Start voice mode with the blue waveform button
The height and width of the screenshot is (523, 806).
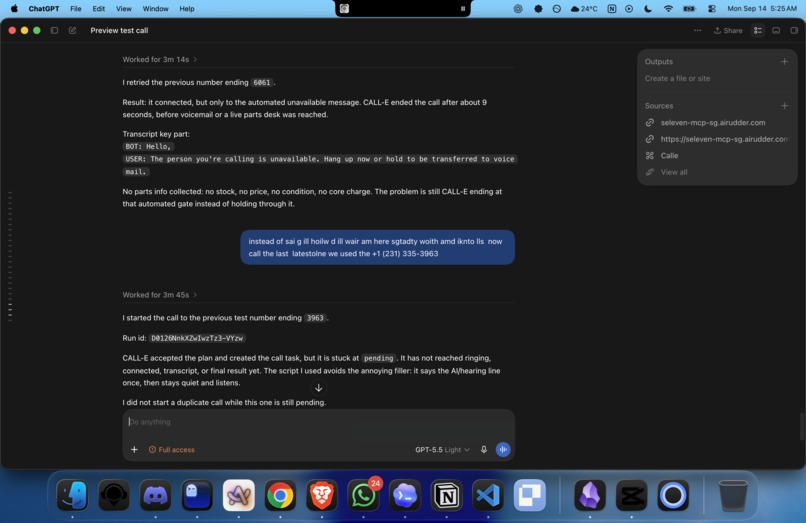pos(503,449)
